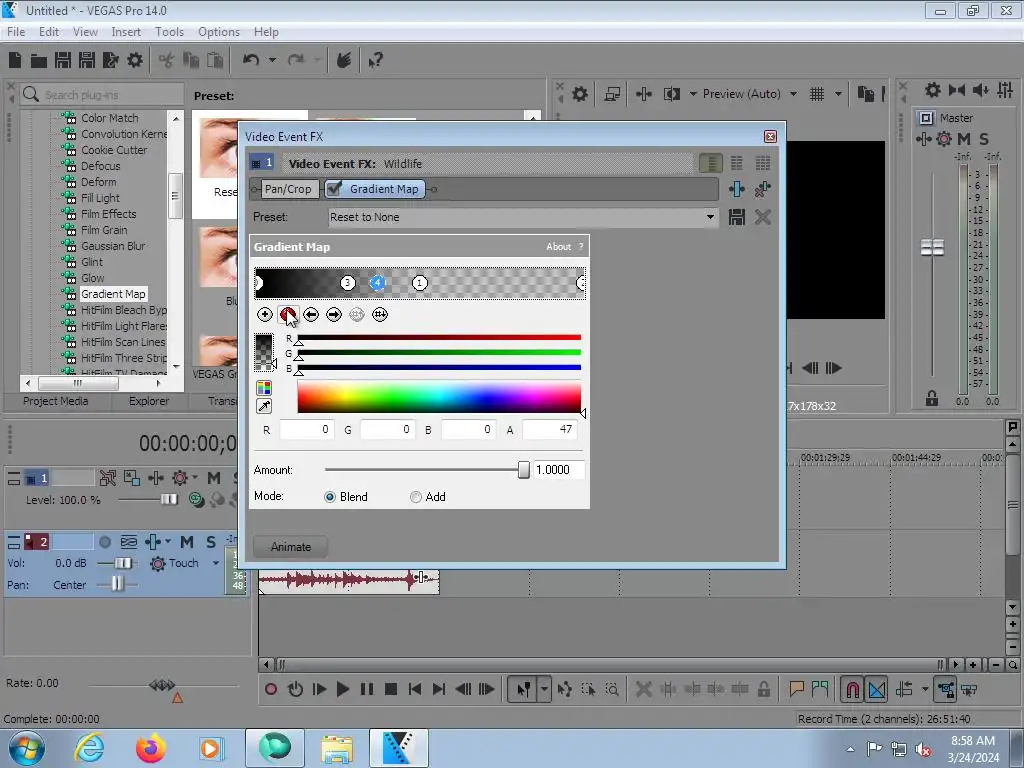The image size is (1024, 768).
Task: Mute video track 1
Action: pyautogui.click(x=214, y=478)
